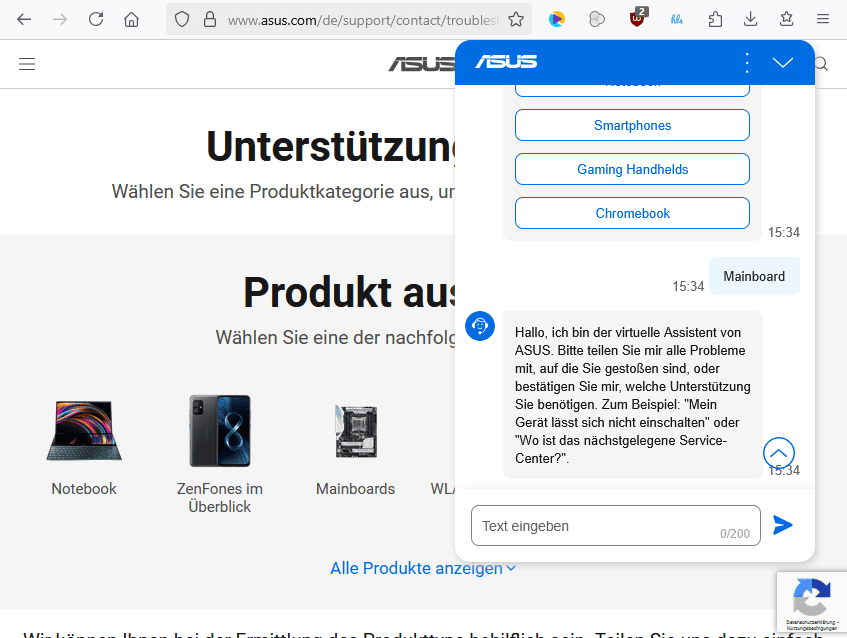Click the 0/200 character counter
Viewport: 847px width, 638px height.
735,534
